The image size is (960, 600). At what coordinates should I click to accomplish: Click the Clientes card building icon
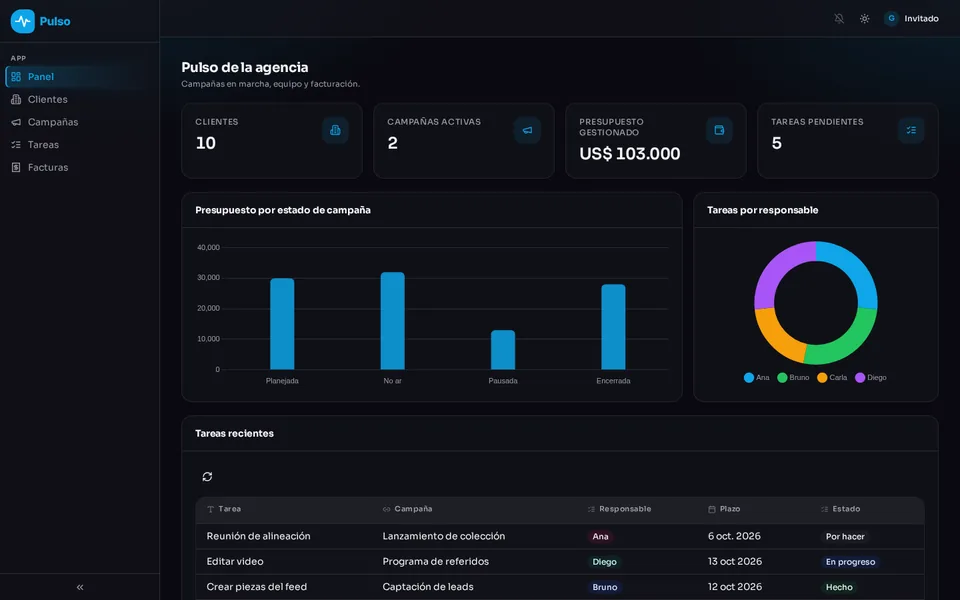pyautogui.click(x=335, y=130)
